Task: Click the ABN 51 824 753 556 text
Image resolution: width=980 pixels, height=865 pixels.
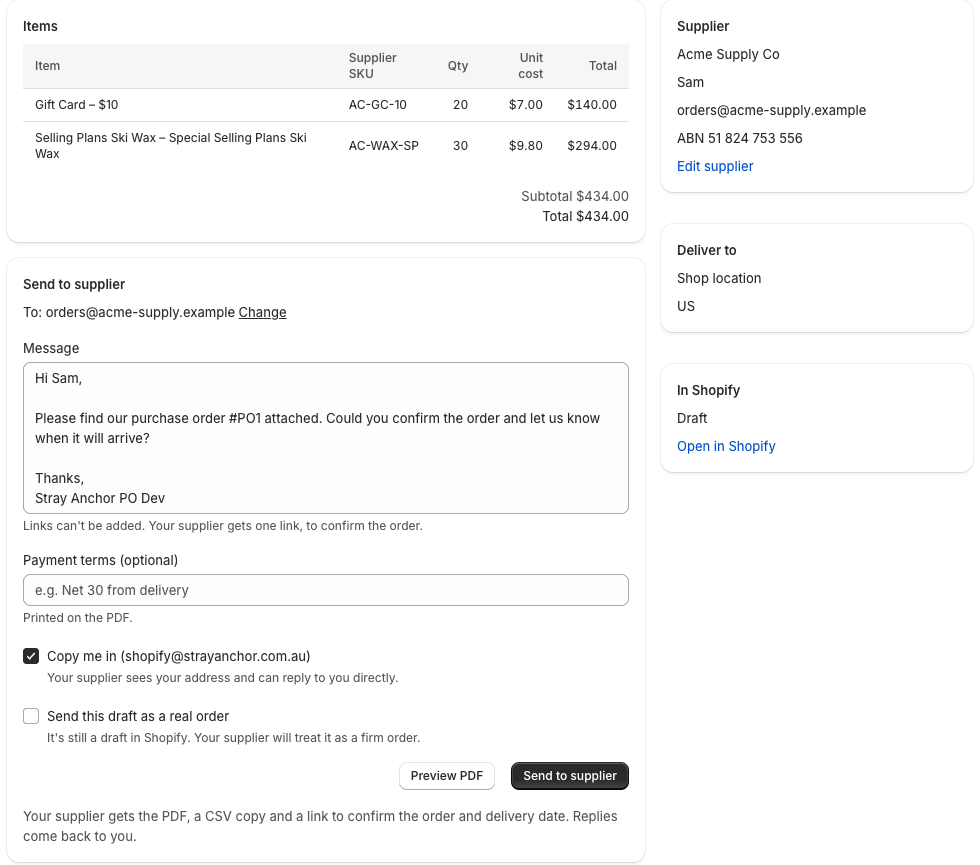Action: pos(739,138)
